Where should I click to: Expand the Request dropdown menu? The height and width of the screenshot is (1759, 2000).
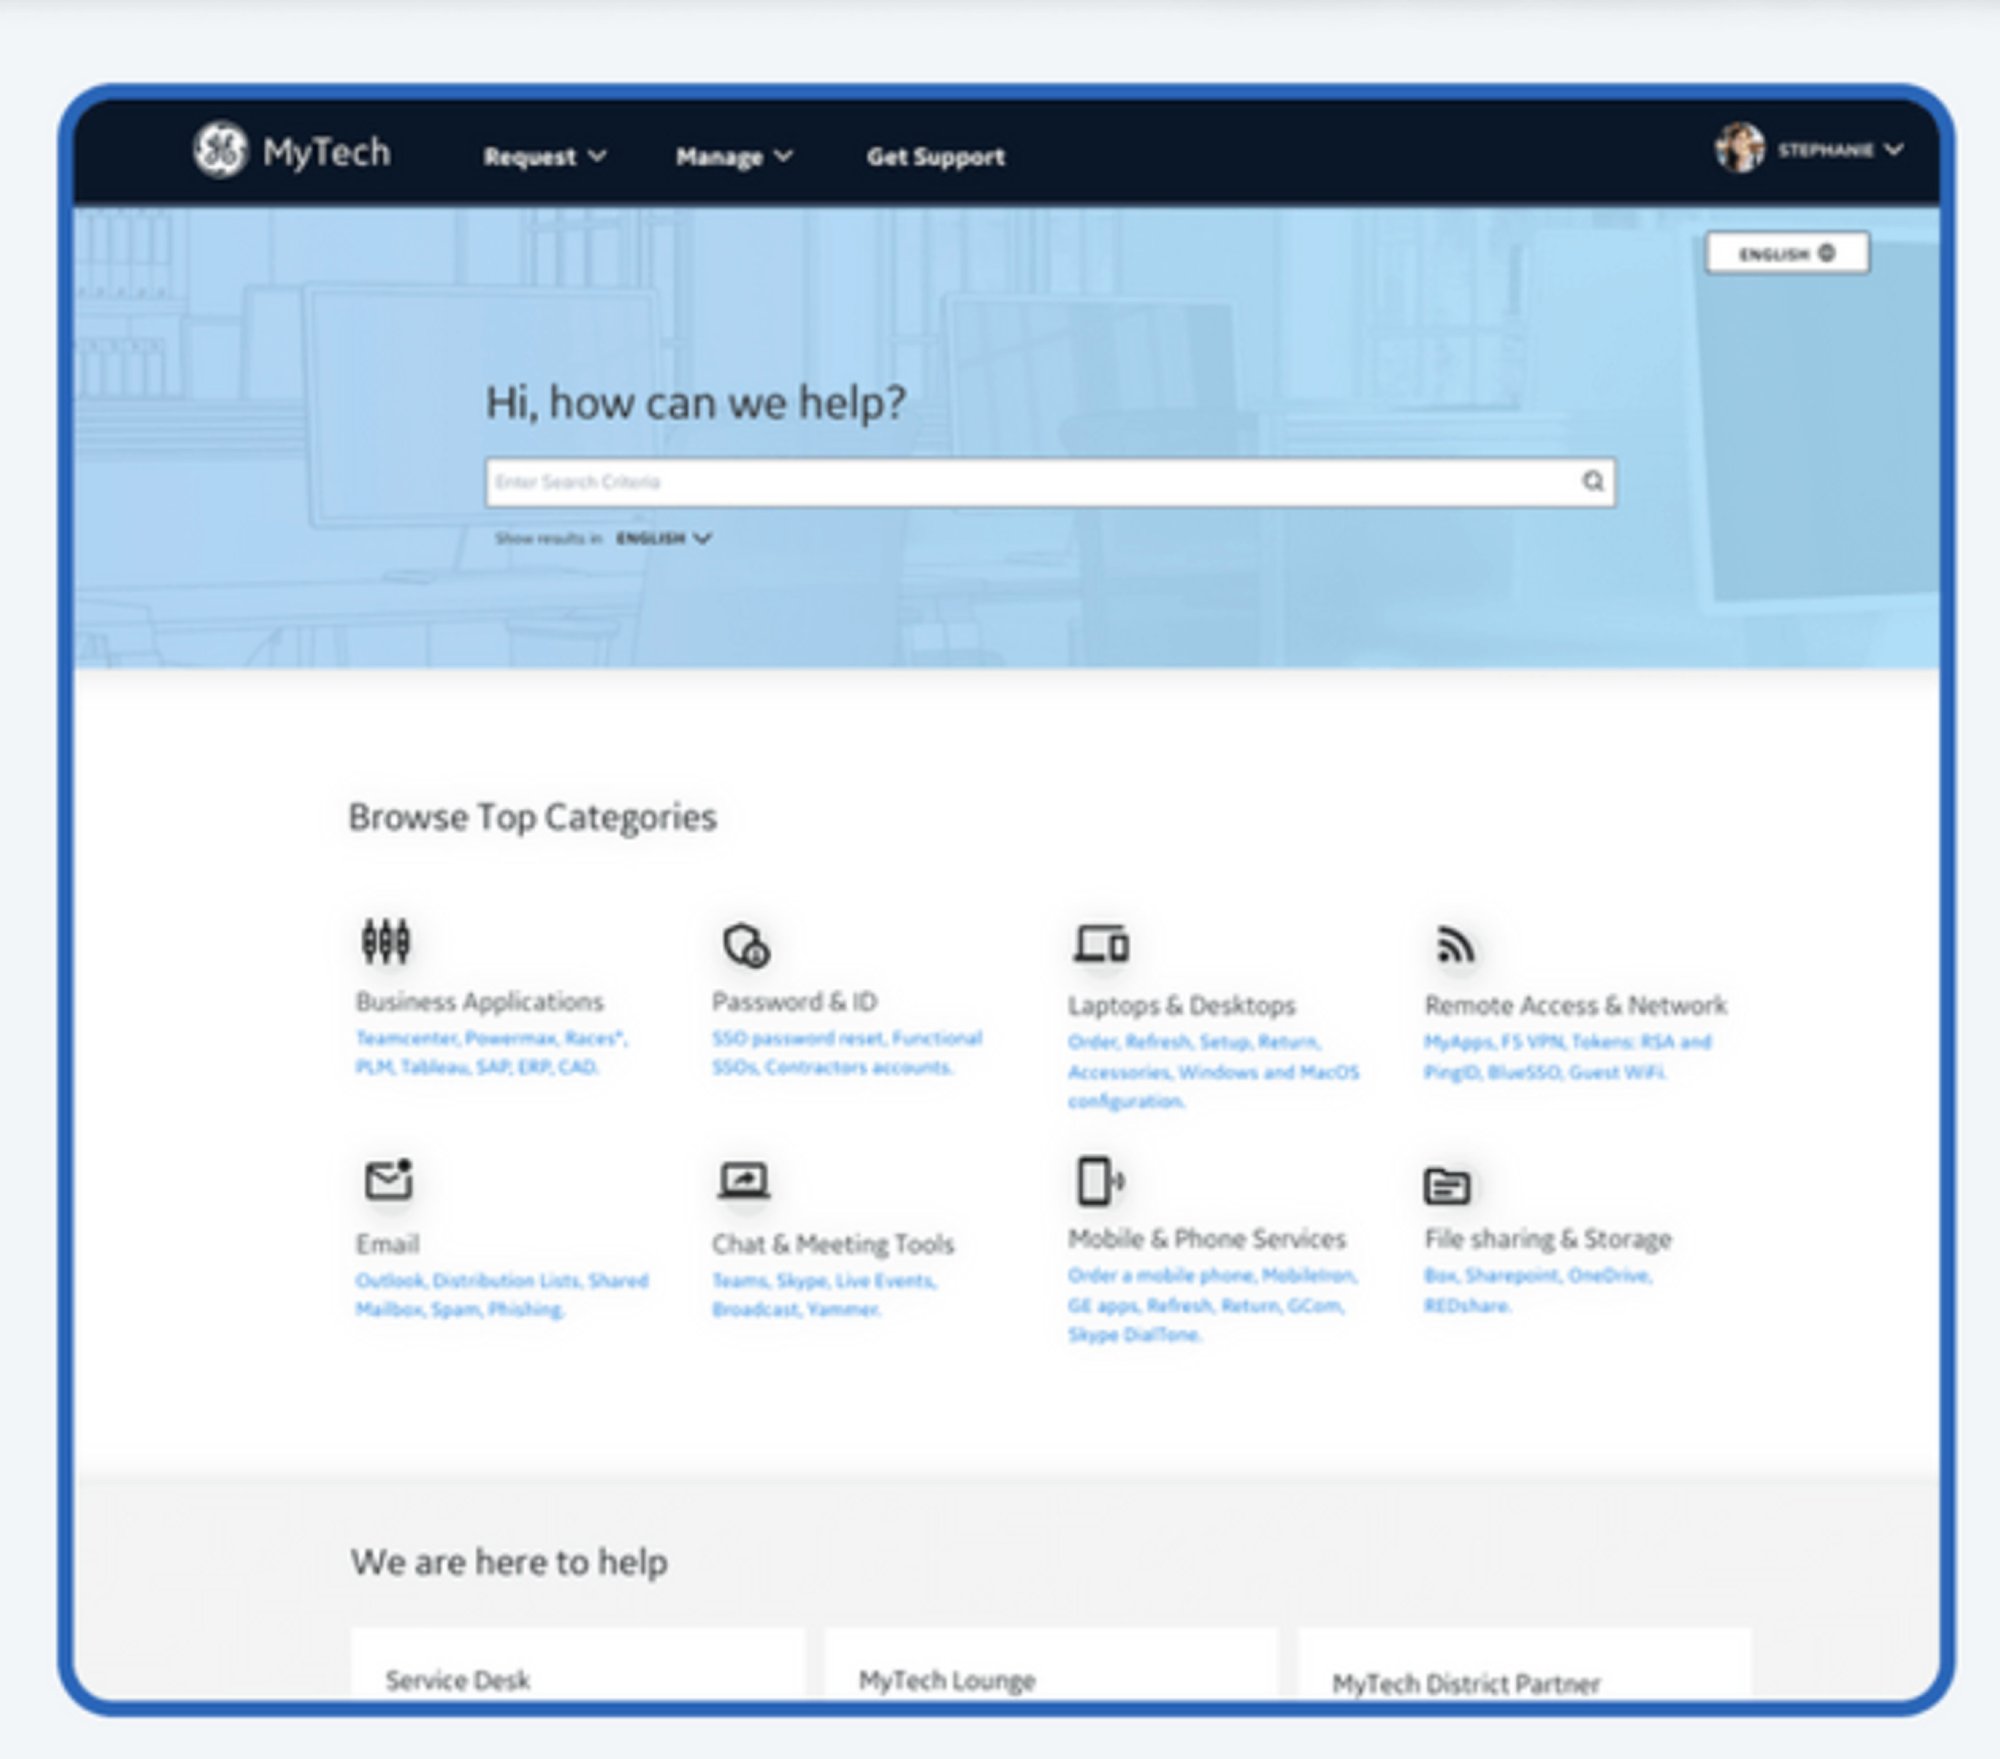tap(545, 157)
